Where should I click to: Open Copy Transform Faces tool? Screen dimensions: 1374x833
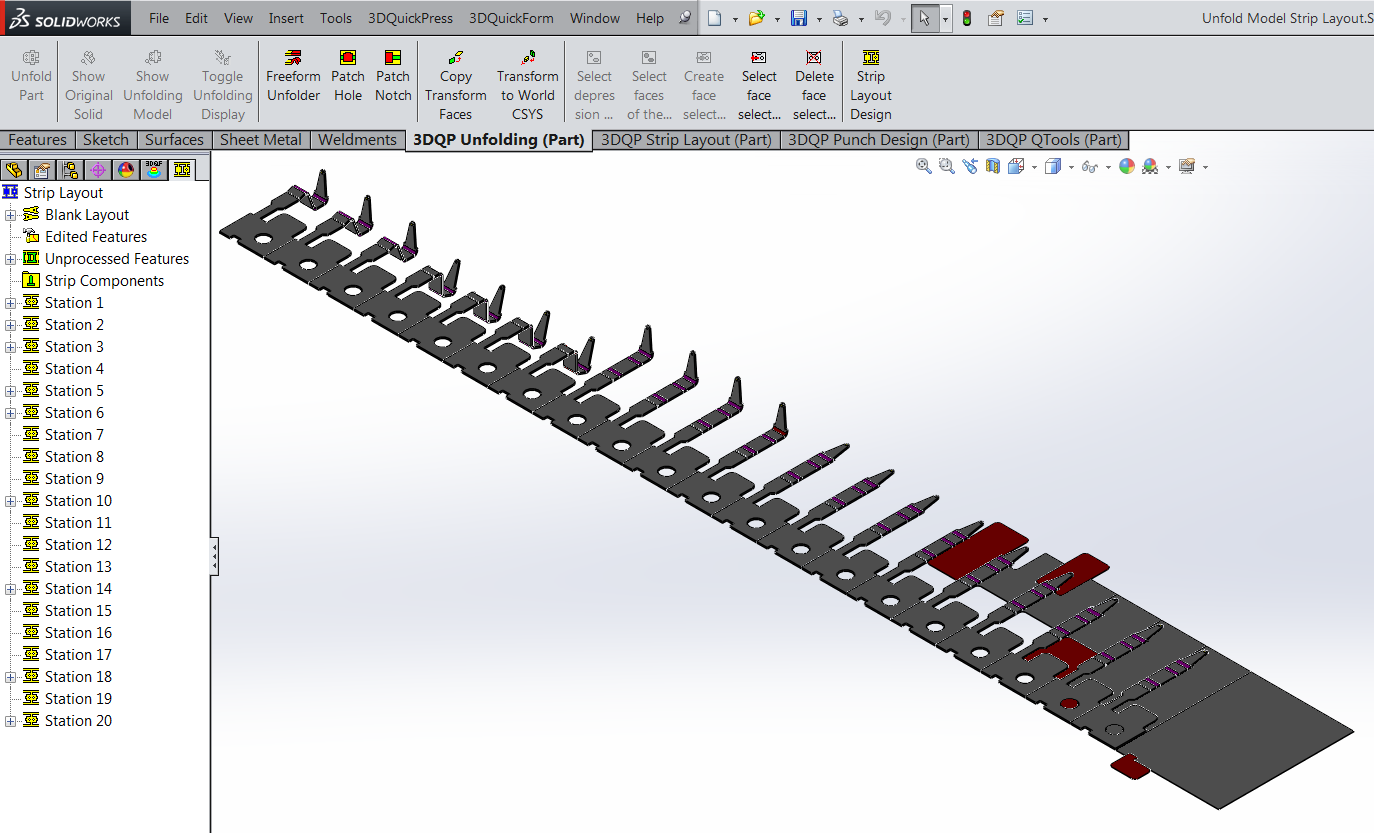point(455,86)
